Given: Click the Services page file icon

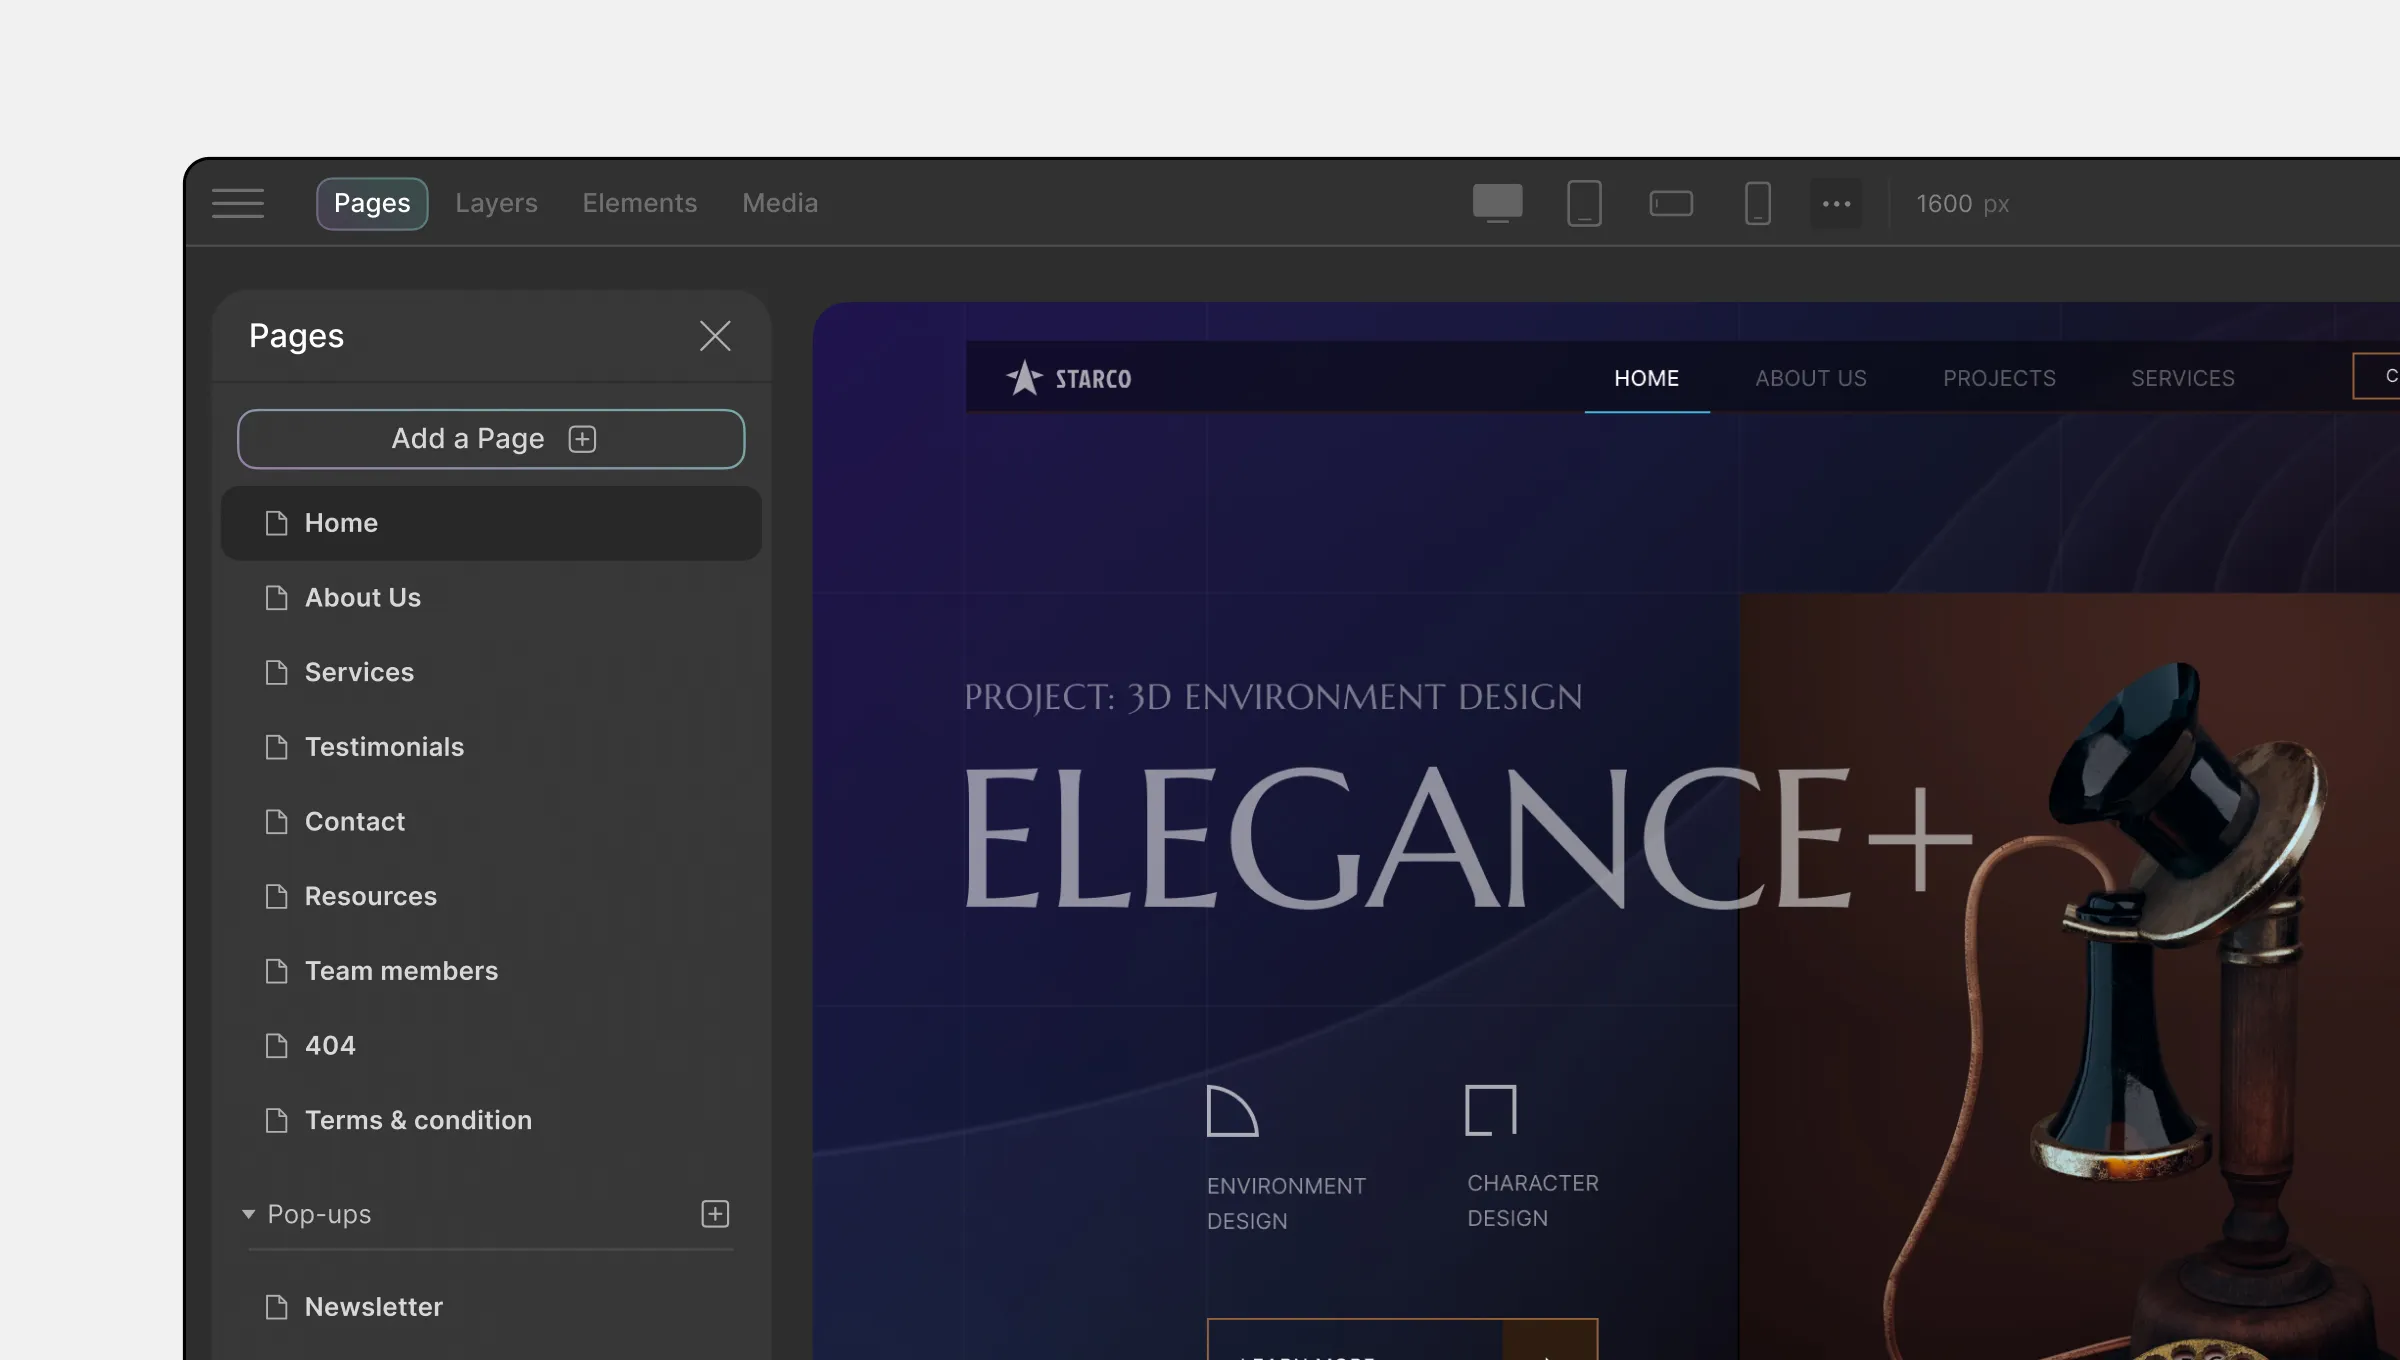Looking at the screenshot, I should coord(276,672).
